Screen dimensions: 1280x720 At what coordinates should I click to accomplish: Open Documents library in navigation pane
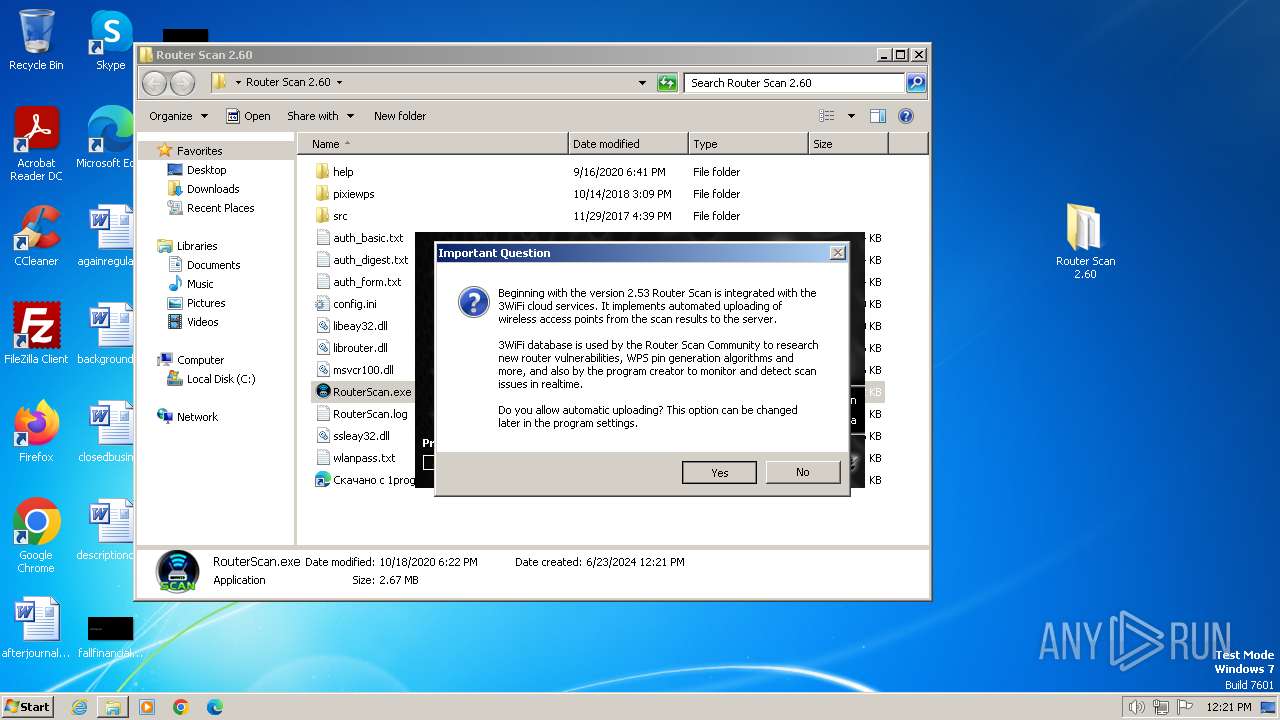(x=213, y=265)
